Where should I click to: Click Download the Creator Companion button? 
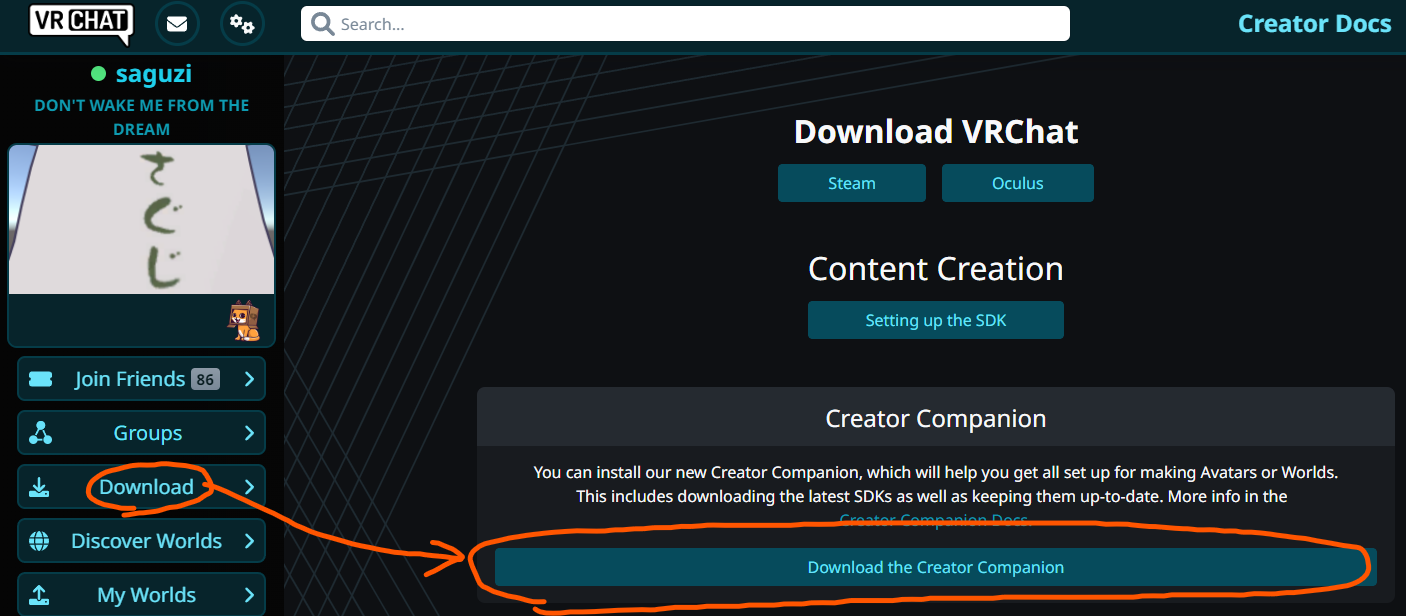pos(936,567)
